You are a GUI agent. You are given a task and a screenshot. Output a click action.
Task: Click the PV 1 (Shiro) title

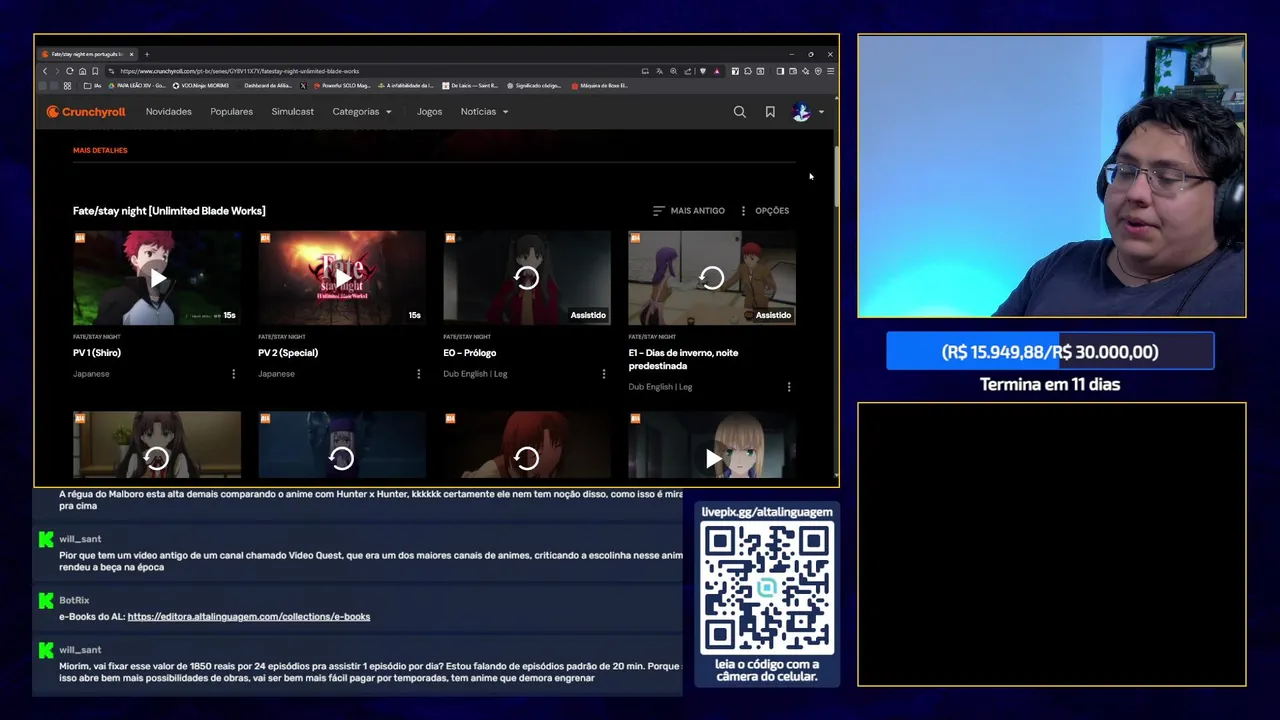click(x=97, y=353)
